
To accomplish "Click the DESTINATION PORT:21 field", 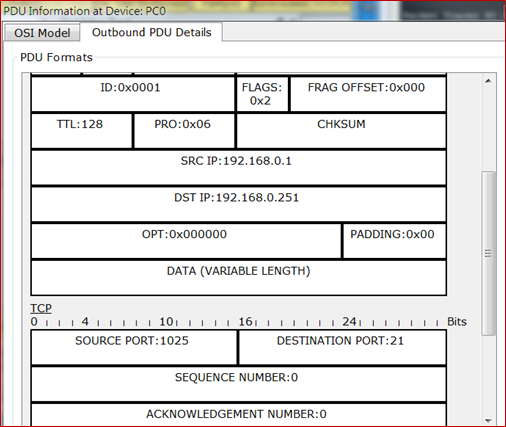I will click(343, 347).
